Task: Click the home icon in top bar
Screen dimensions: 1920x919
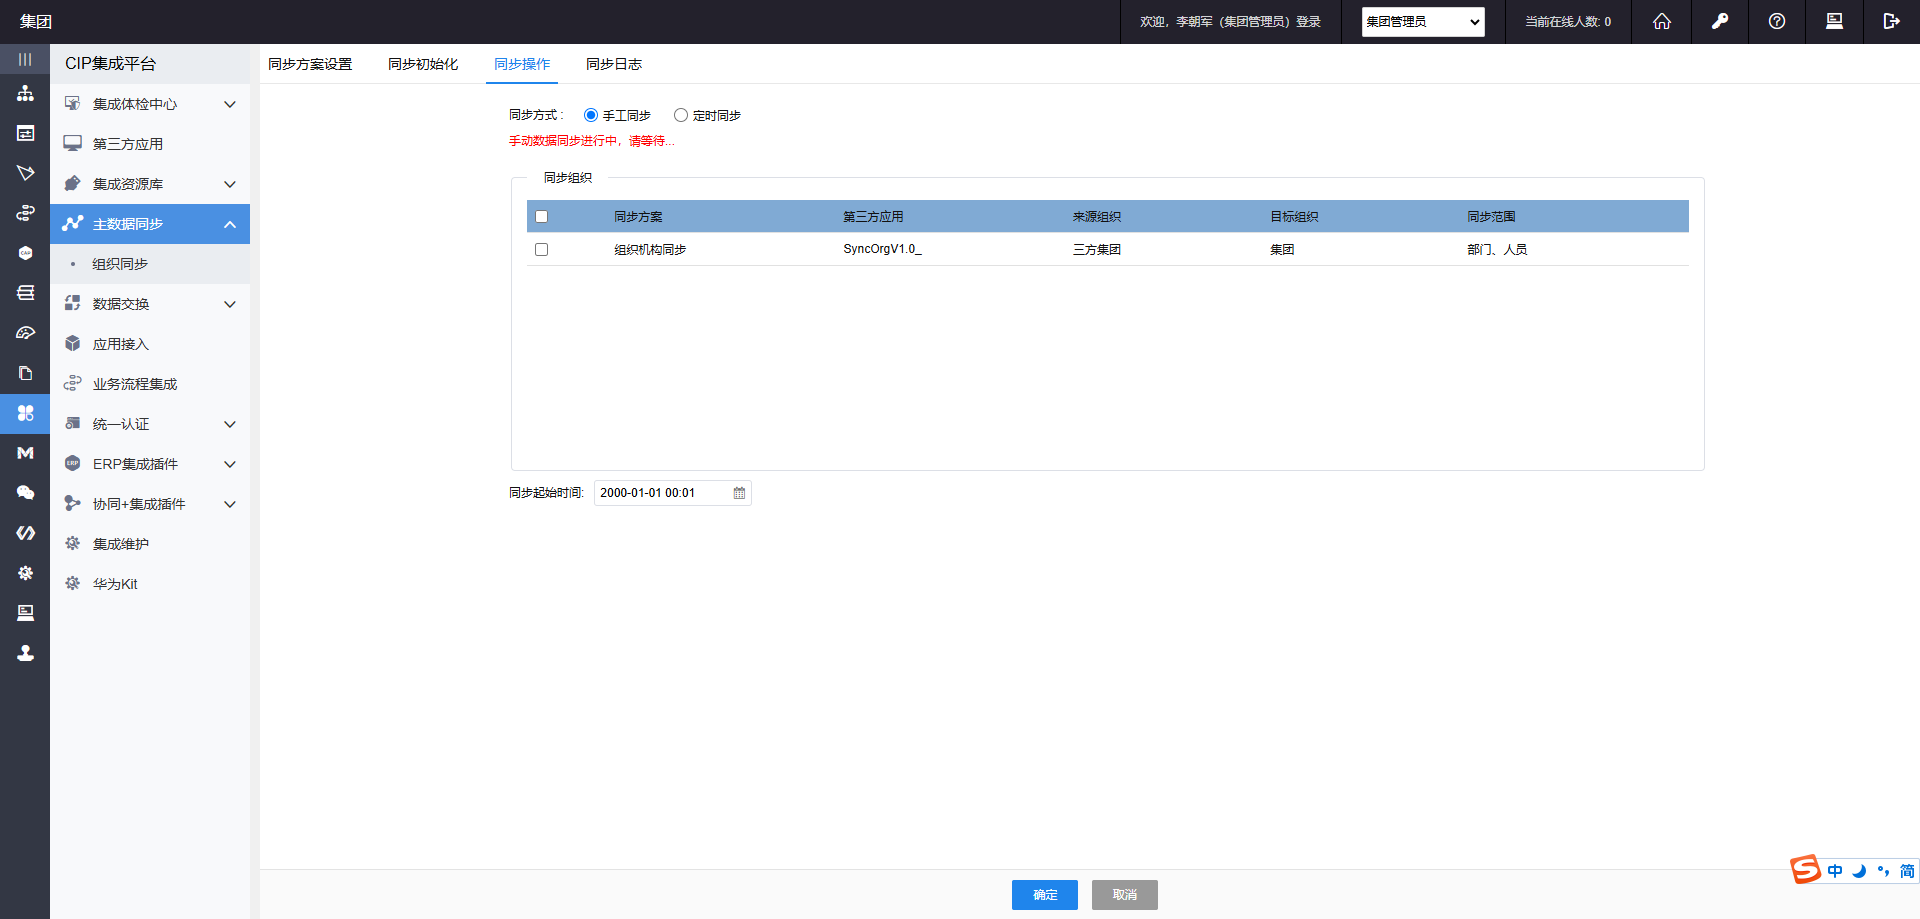Action: click(x=1661, y=21)
